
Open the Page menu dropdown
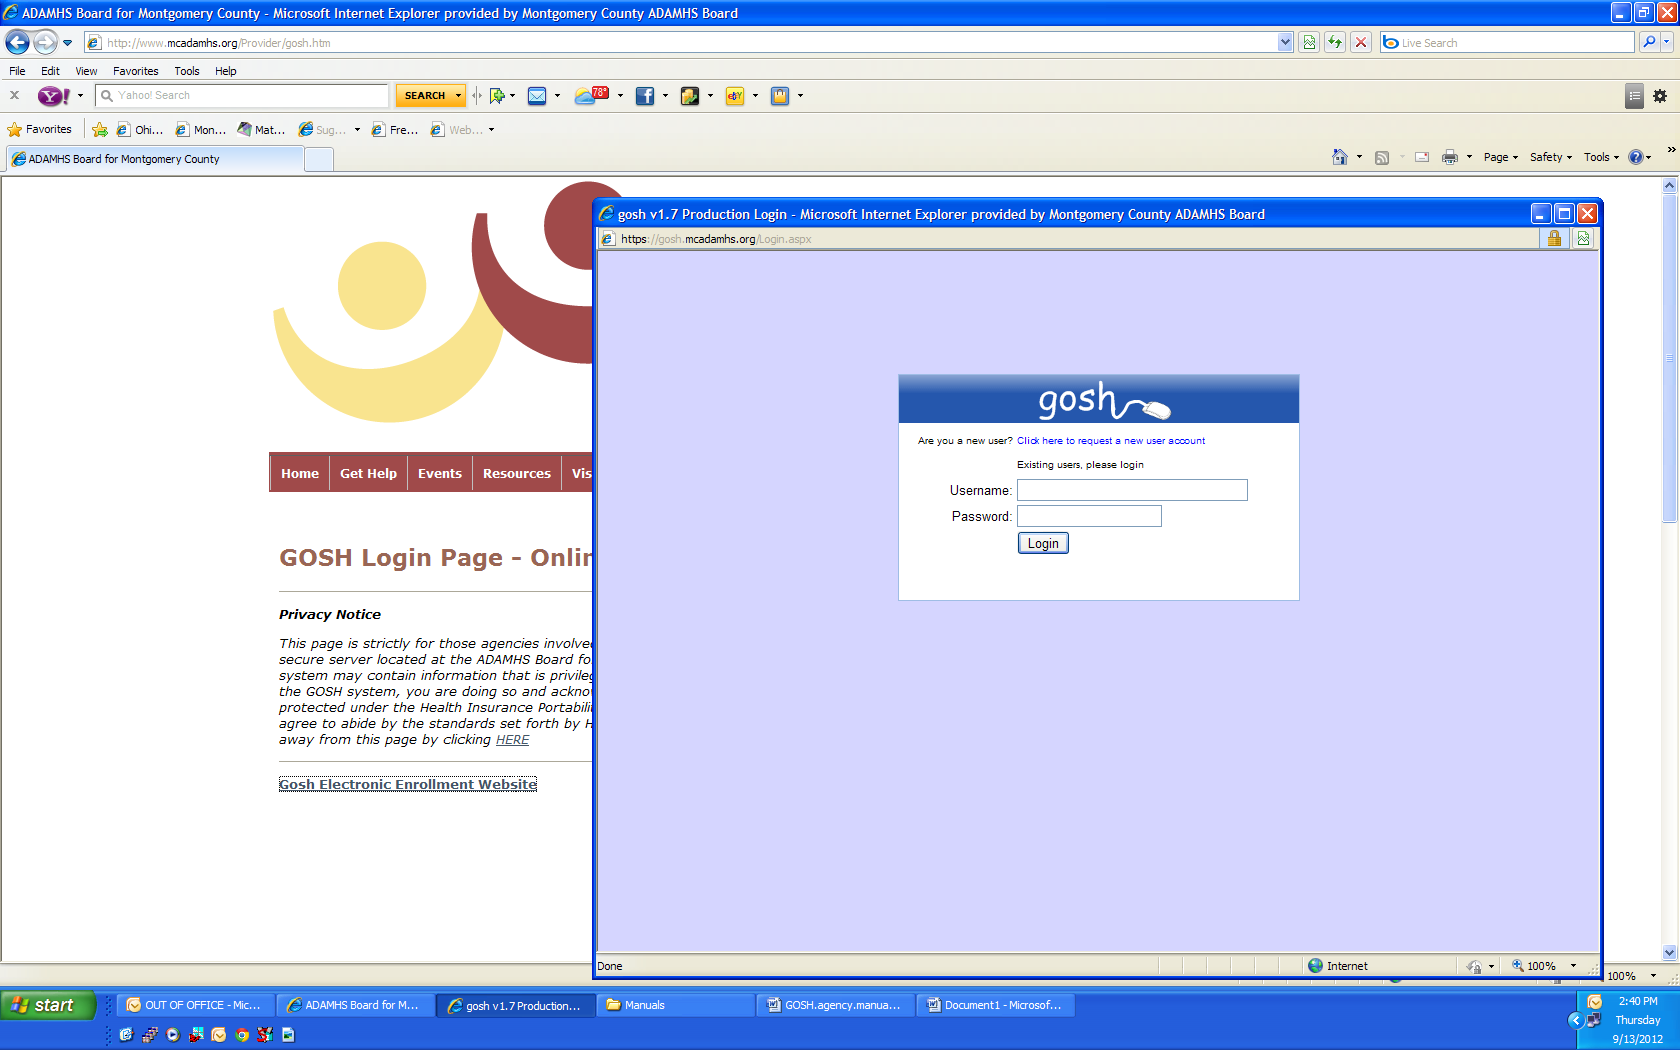pos(1501,157)
